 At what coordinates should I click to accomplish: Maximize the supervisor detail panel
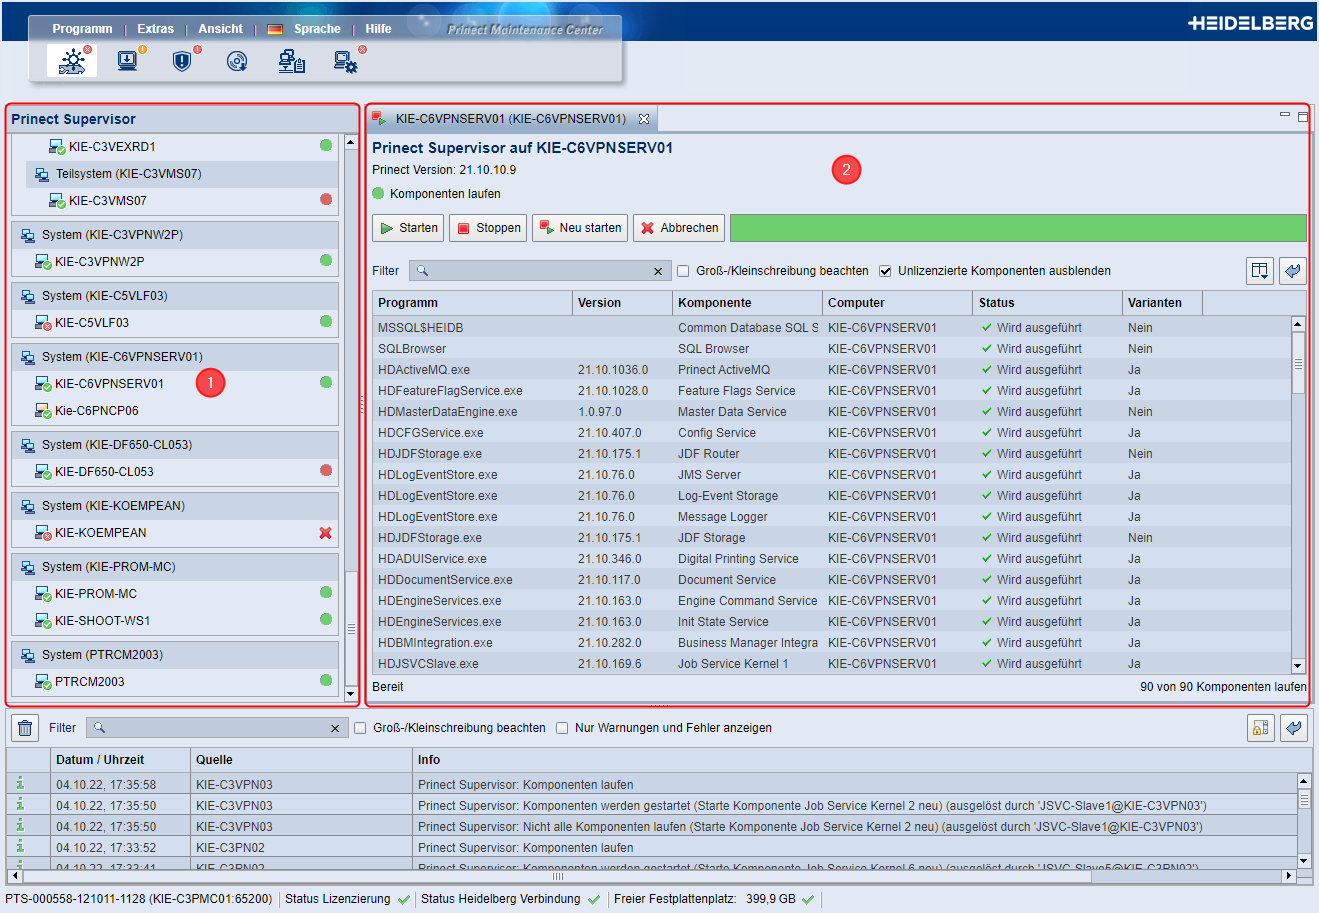click(x=1303, y=117)
